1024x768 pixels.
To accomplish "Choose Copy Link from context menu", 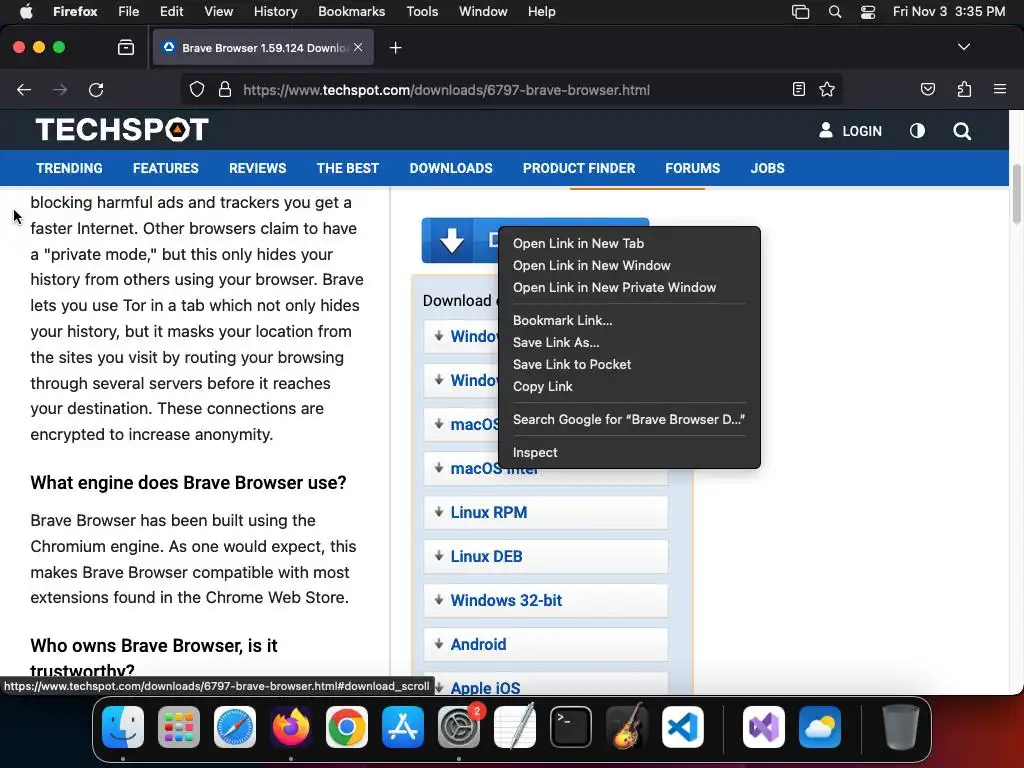I will (x=542, y=387).
